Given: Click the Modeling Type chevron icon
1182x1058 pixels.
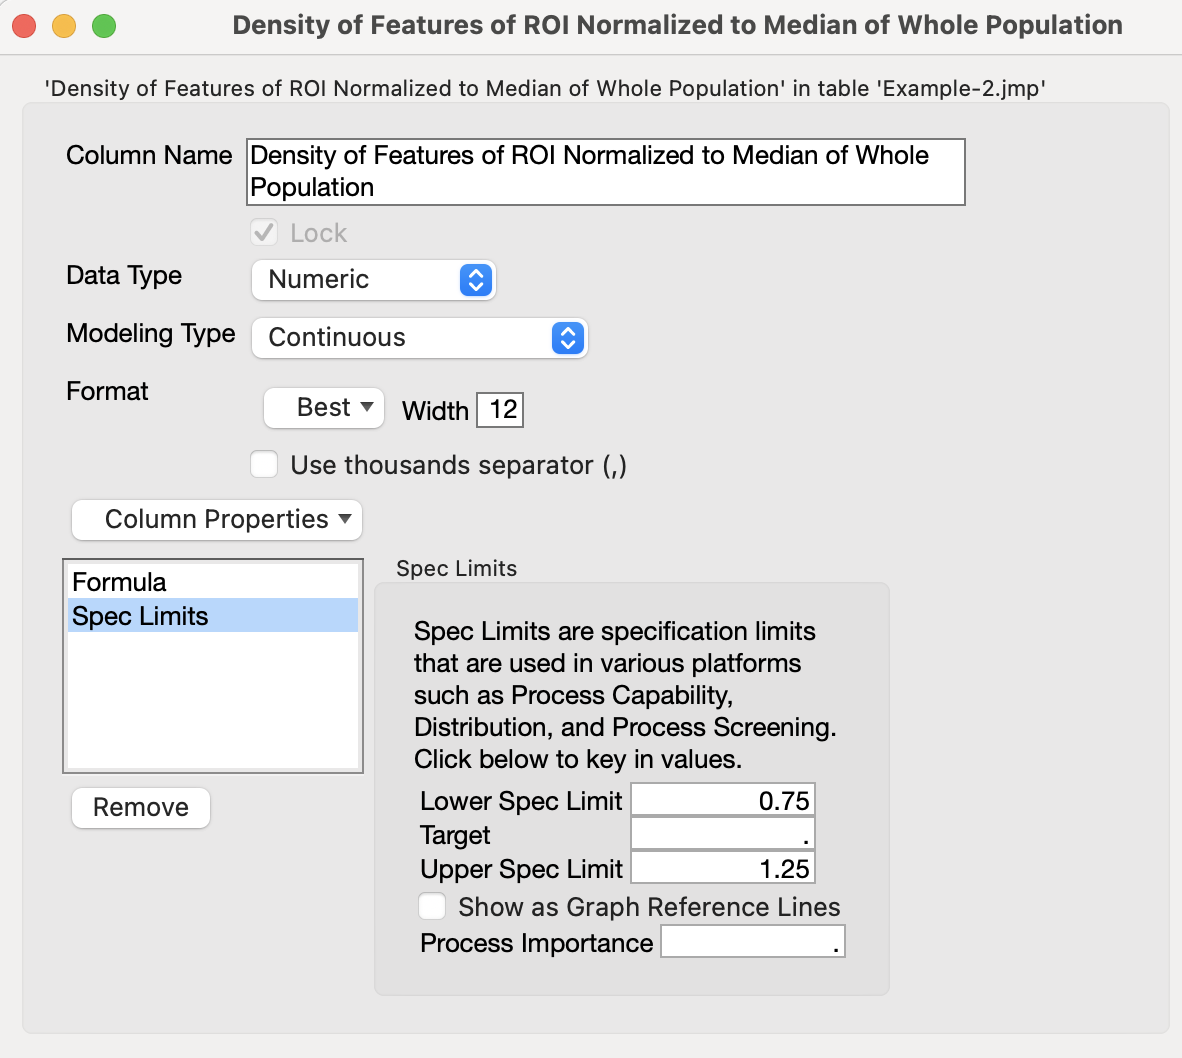Looking at the screenshot, I should (567, 338).
